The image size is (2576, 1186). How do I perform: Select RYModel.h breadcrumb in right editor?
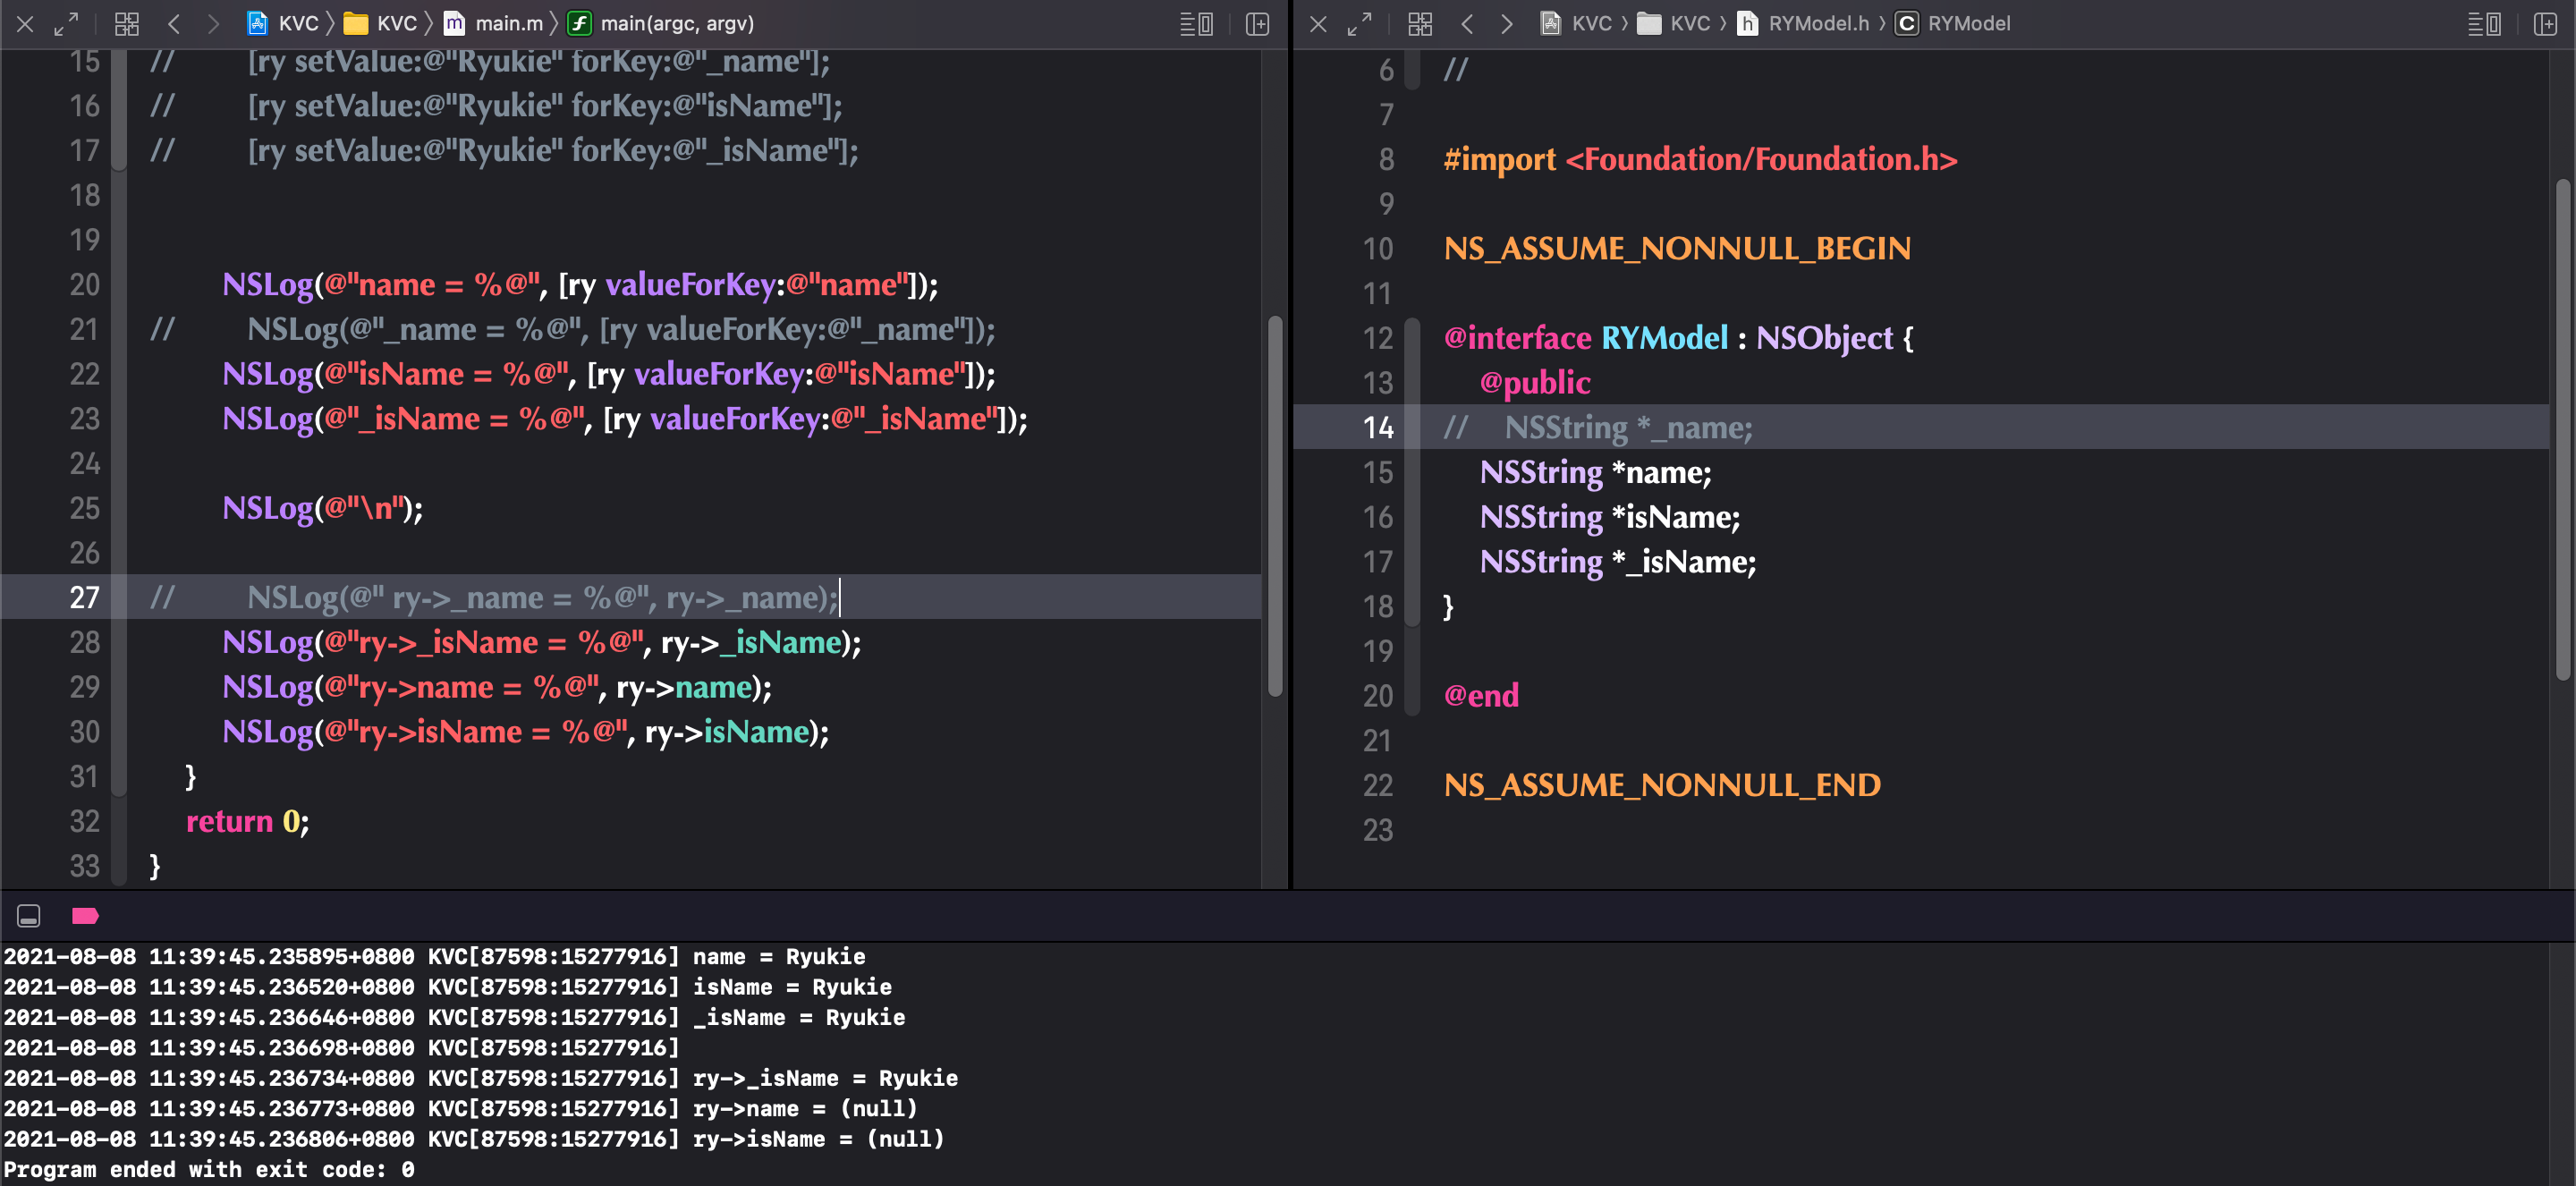coord(1803,23)
